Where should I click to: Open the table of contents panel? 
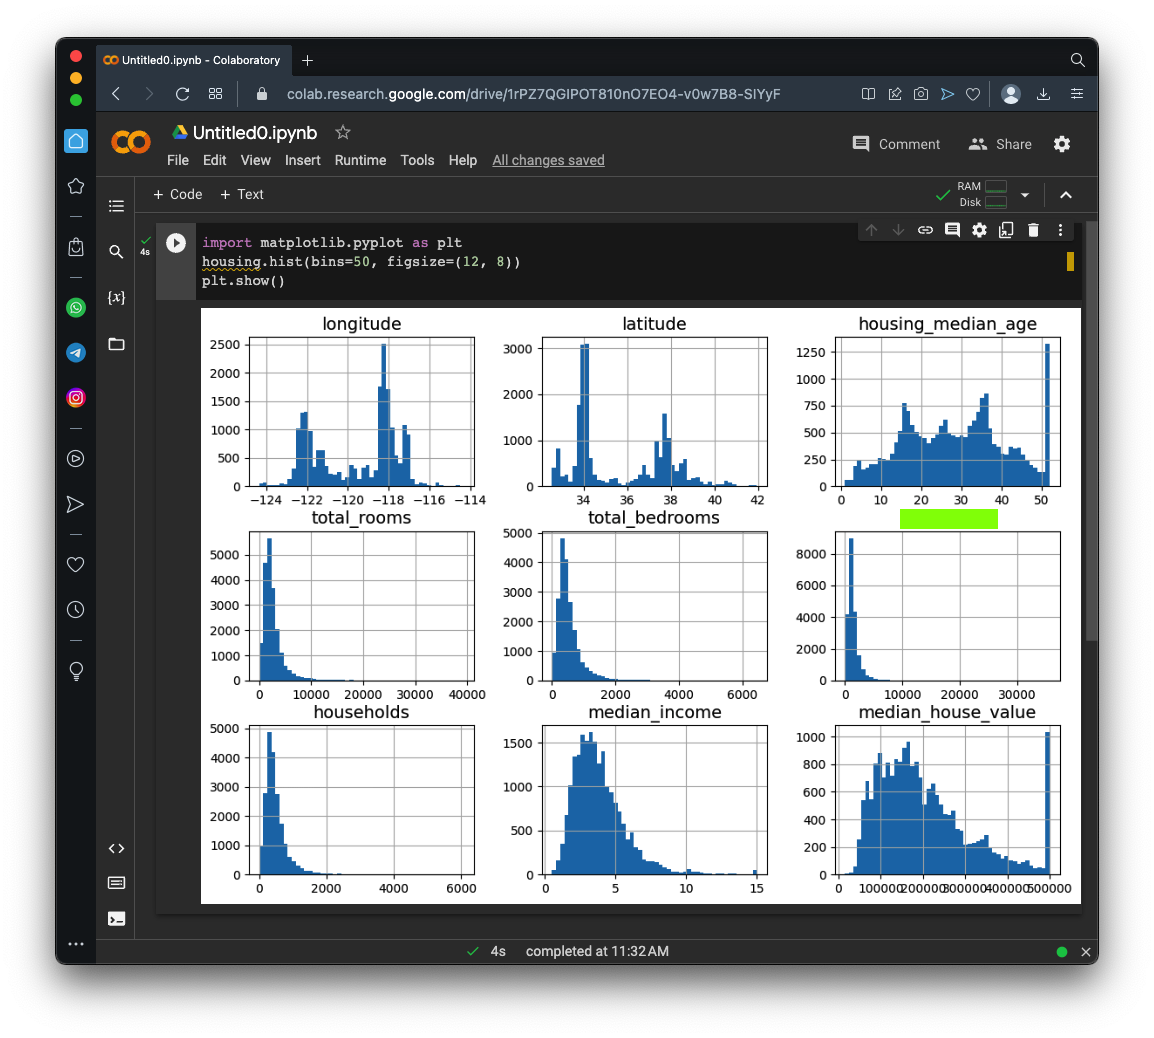tap(116, 206)
